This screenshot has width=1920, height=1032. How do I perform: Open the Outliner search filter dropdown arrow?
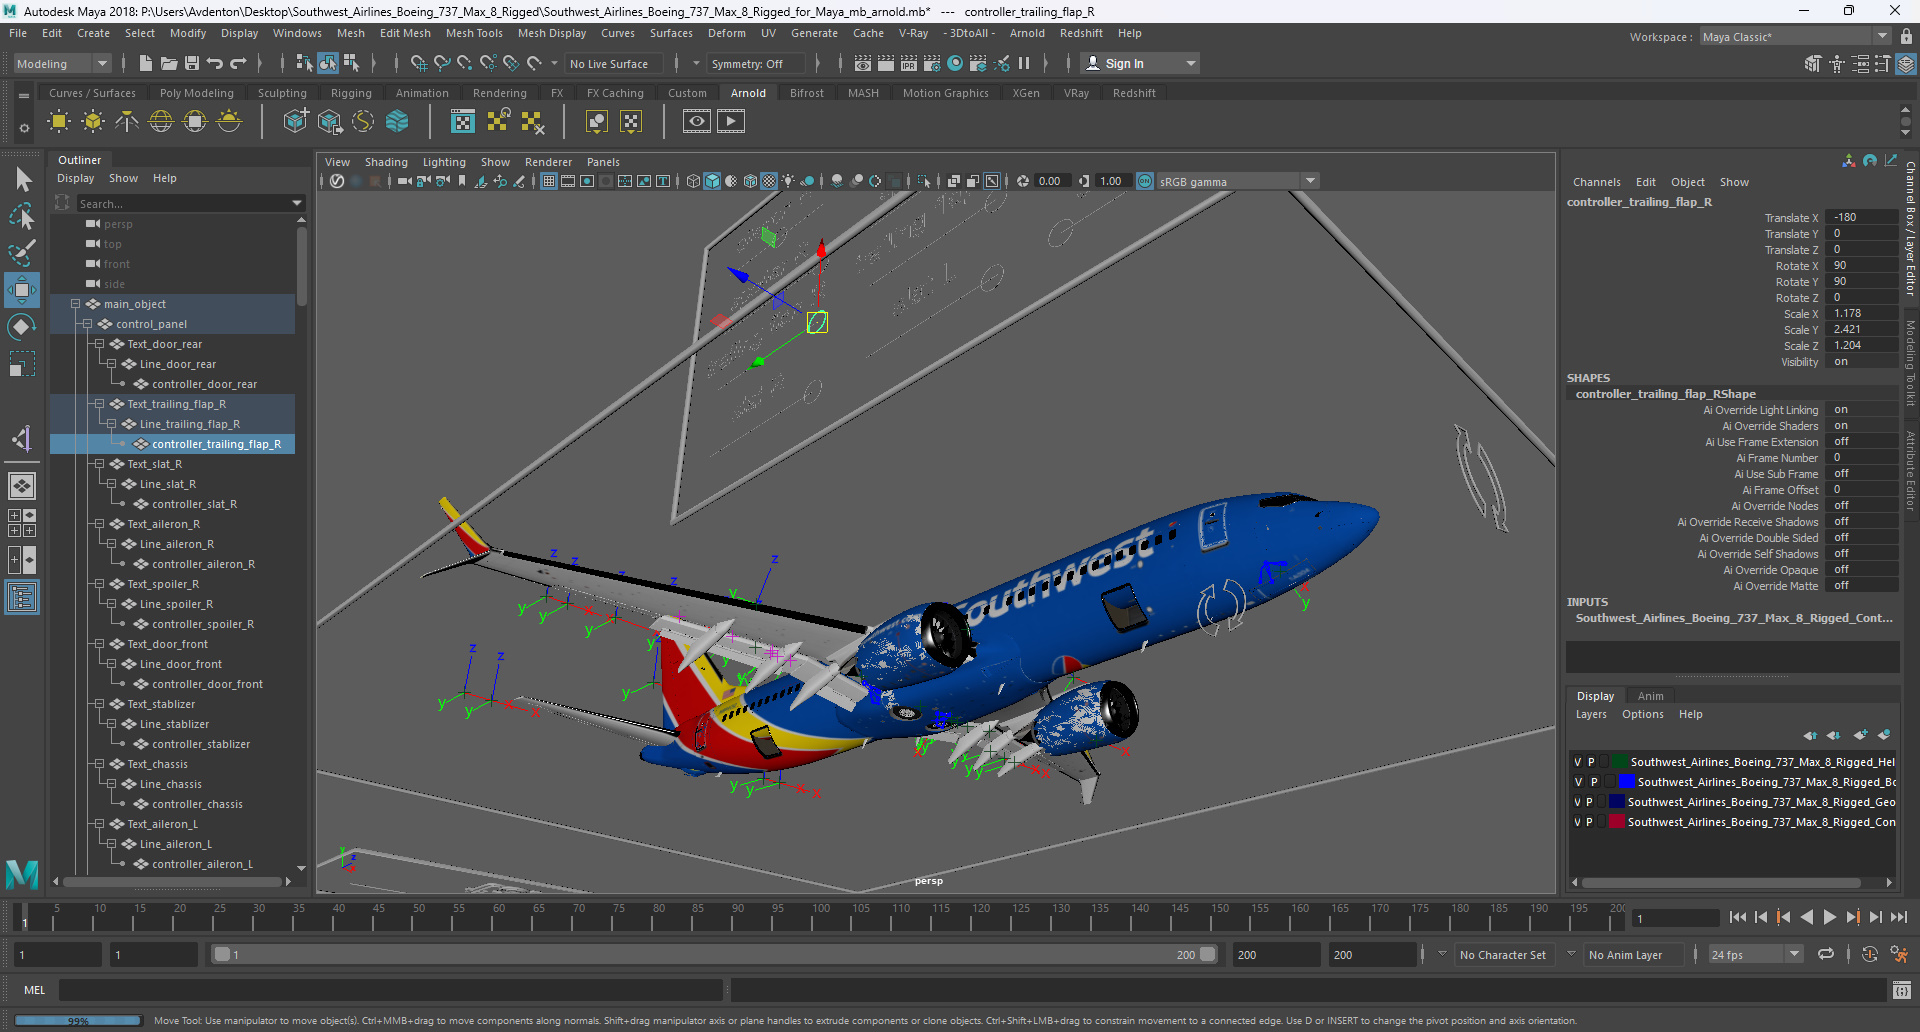297,203
